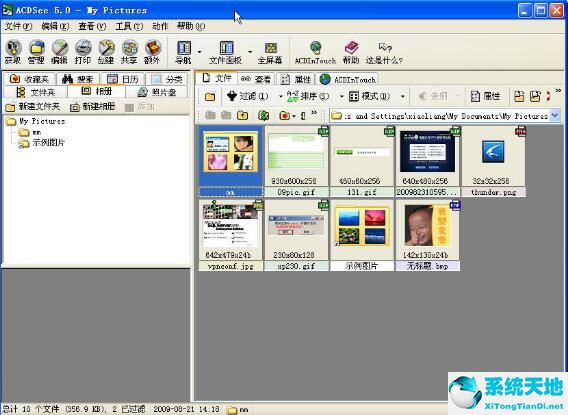Click the 额外 (Extras) chest icon

153,48
